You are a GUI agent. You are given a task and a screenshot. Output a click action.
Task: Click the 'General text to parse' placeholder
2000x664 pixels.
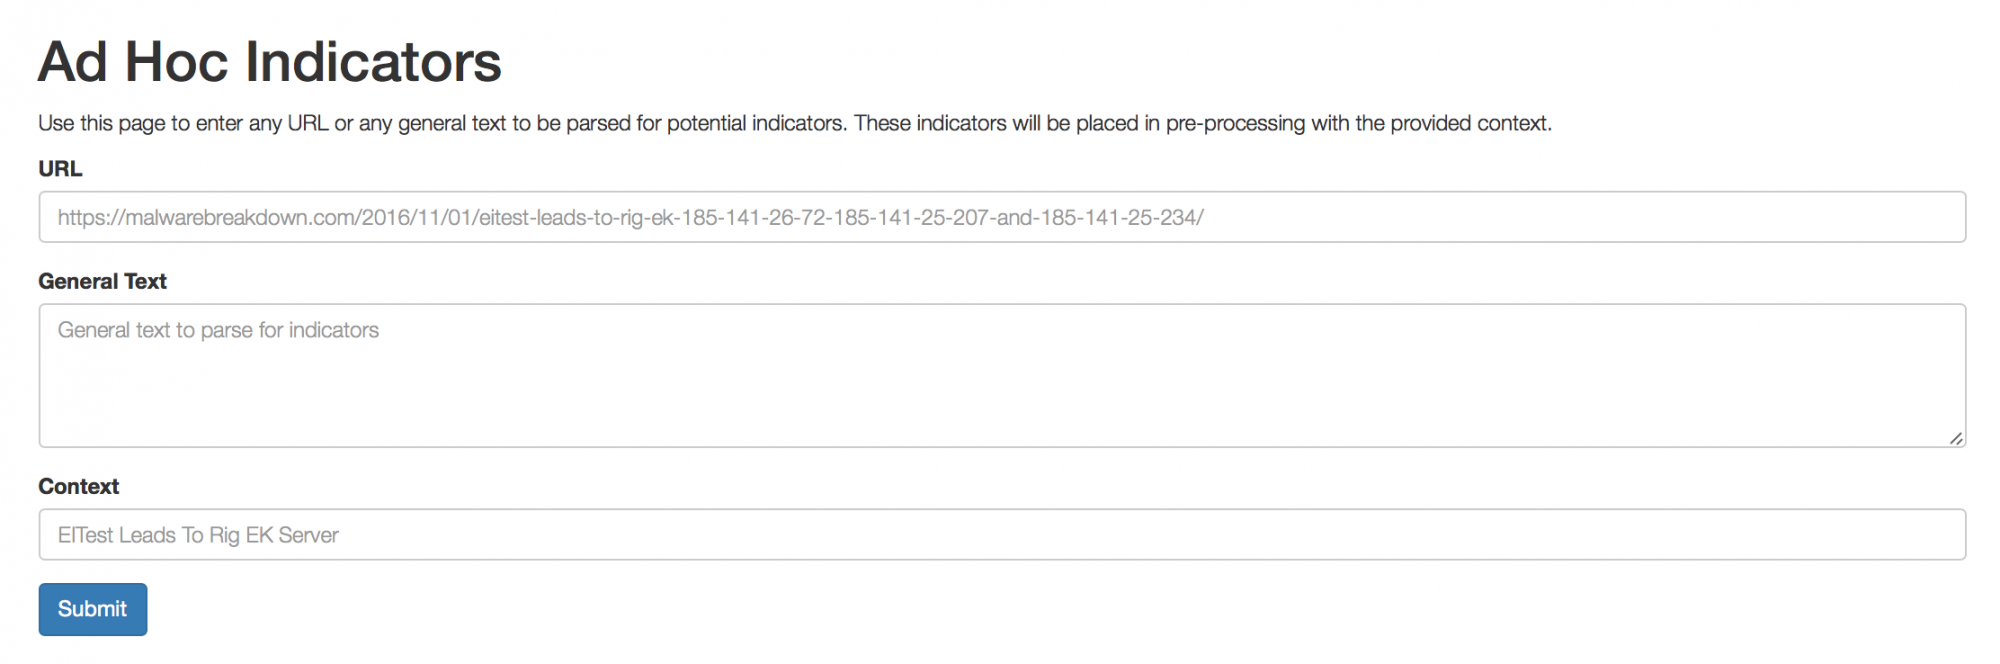coord(218,331)
